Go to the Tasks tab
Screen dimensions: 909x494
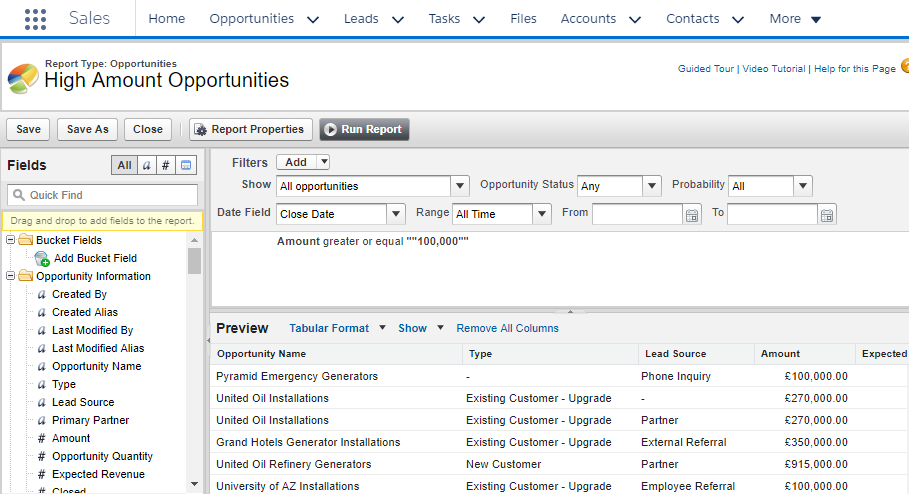(x=444, y=19)
